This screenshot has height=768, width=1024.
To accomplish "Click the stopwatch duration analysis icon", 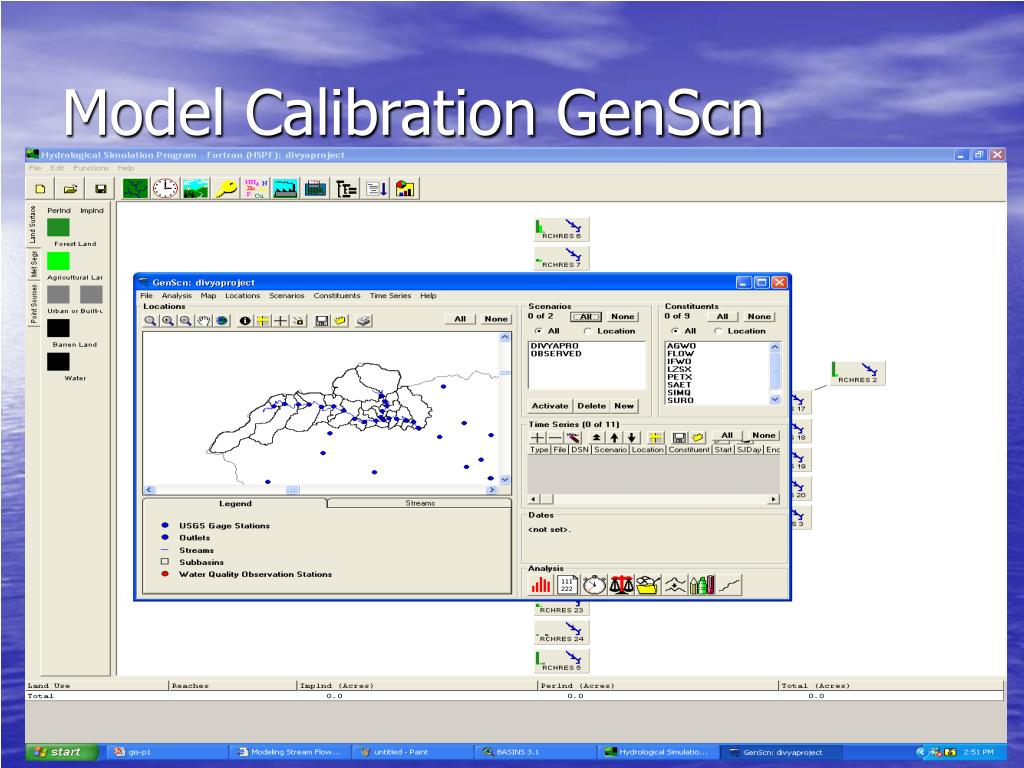I will [594, 584].
